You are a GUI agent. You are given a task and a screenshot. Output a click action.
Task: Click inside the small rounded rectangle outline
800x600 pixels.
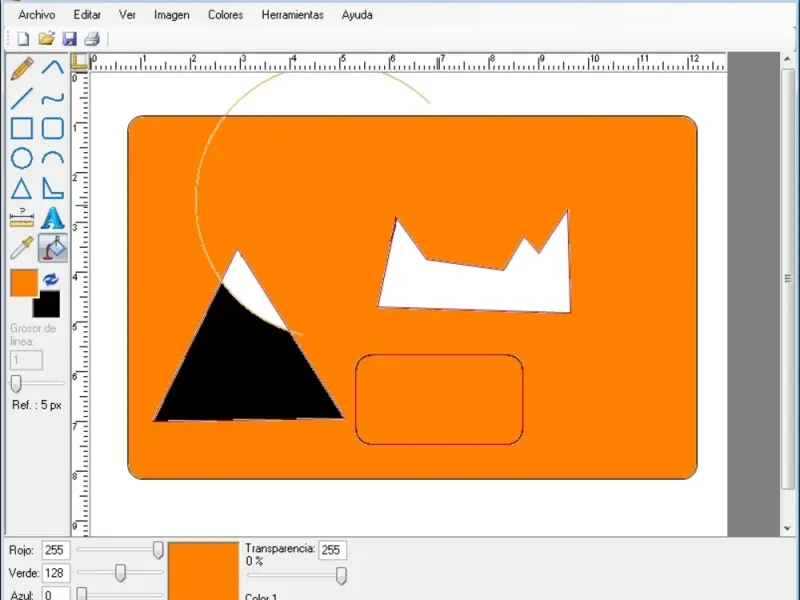click(x=439, y=399)
